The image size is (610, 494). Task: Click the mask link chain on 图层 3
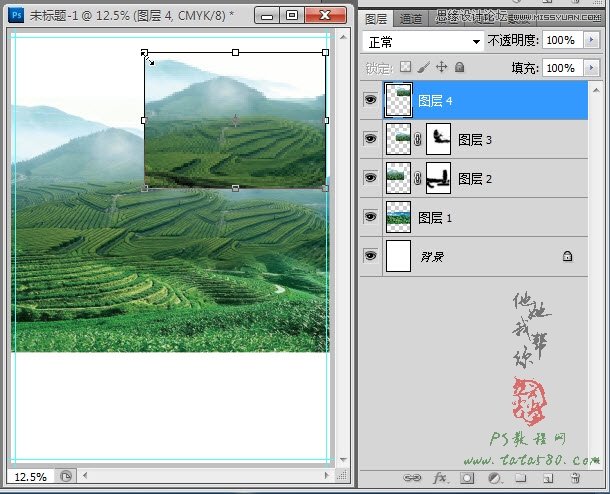tap(418, 139)
